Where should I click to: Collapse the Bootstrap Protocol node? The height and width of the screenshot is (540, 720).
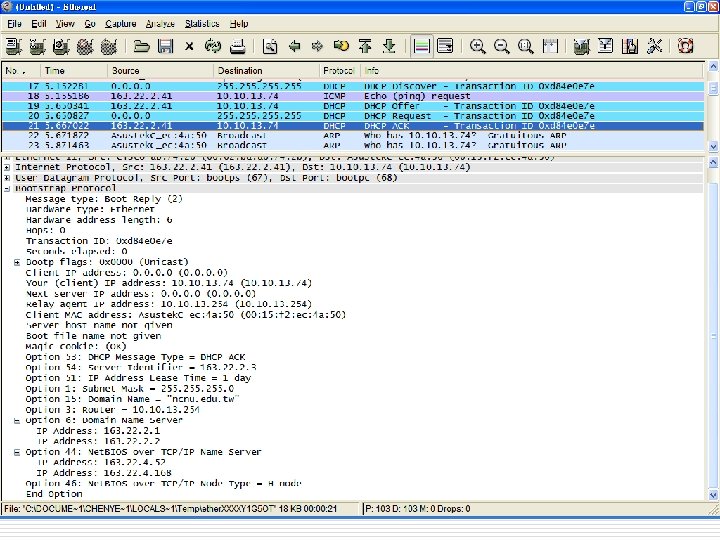coord(7,189)
